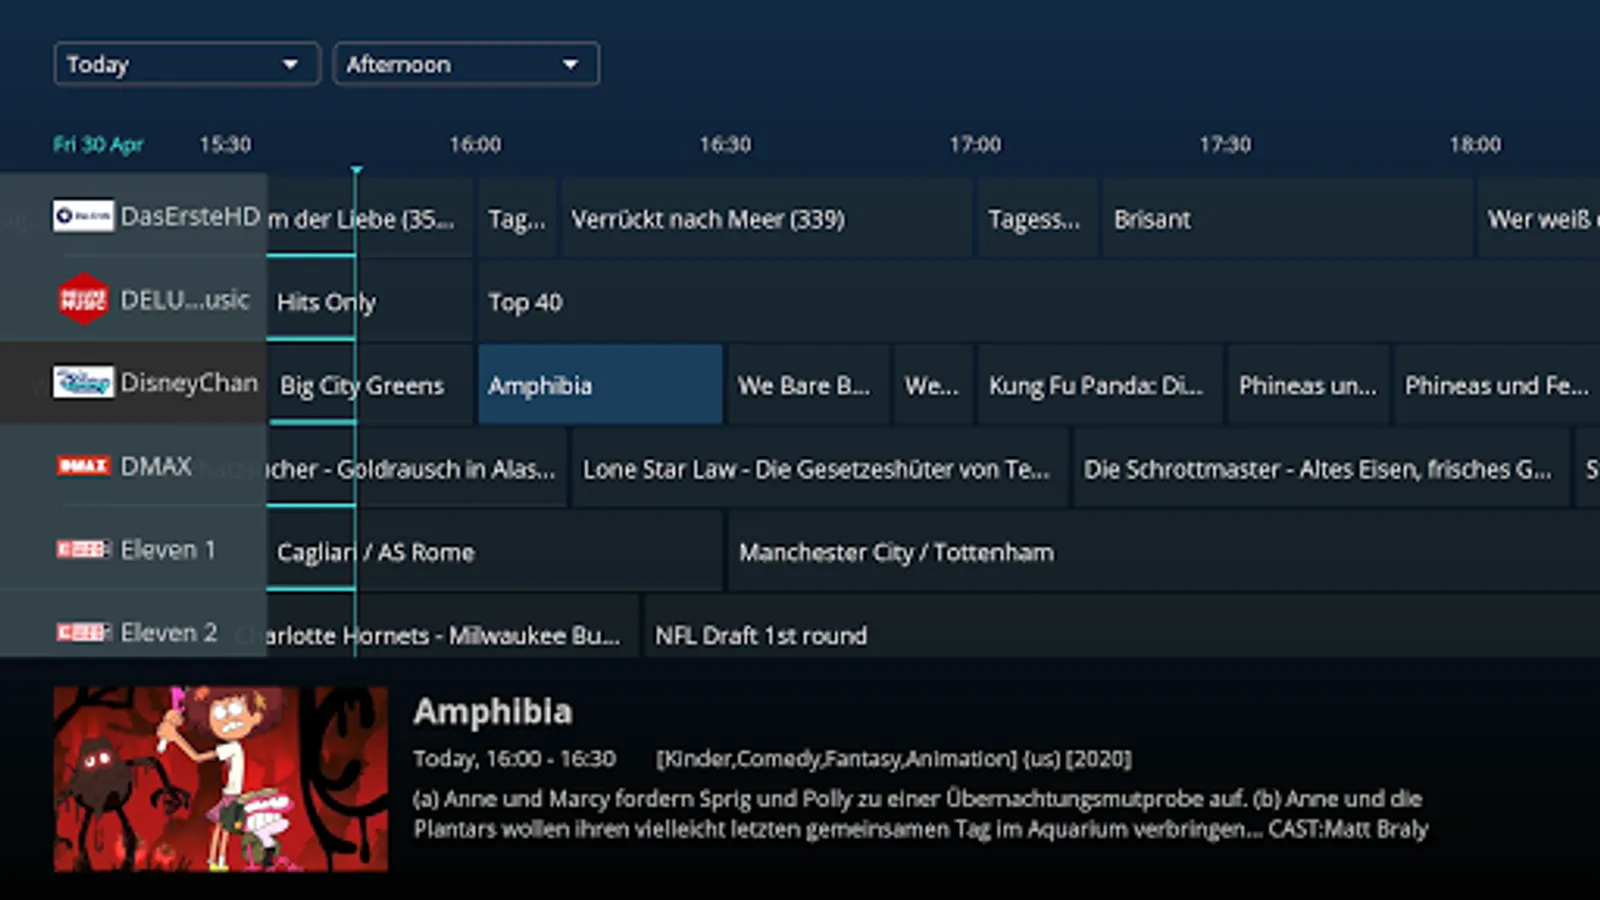Select the DMAX channel logo
1600x900 pixels.
83,466
